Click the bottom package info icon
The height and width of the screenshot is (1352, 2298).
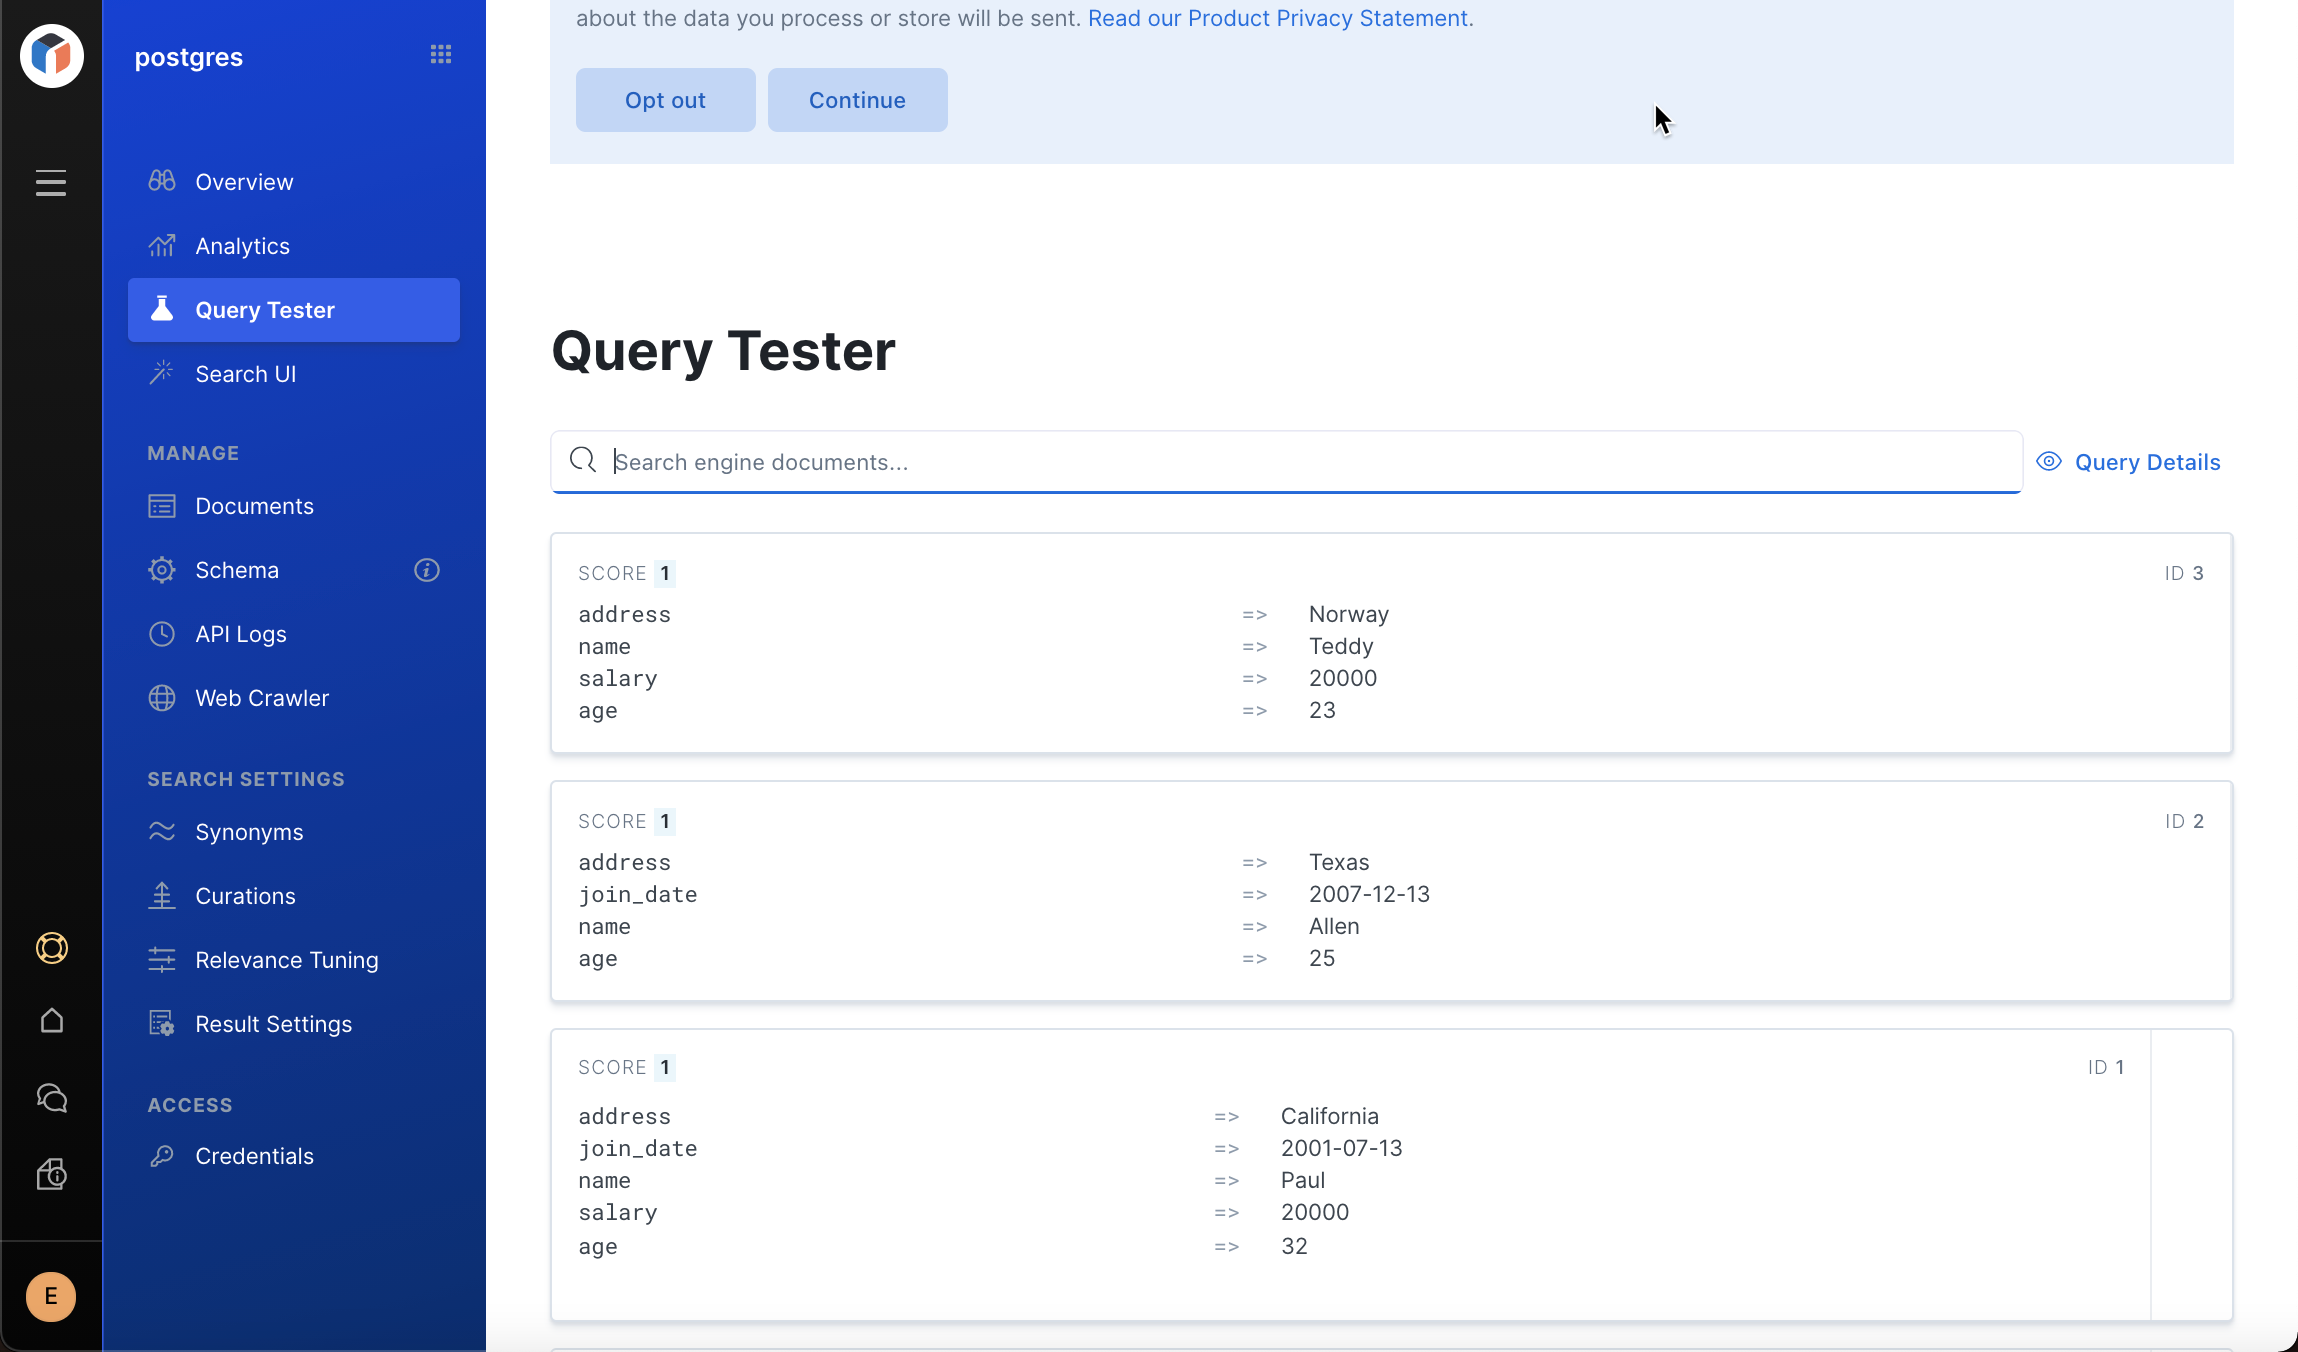point(51,1174)
